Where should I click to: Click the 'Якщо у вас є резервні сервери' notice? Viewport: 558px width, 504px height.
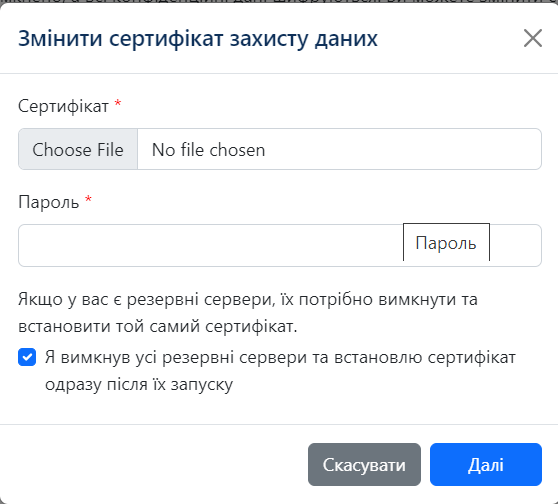[248, 313]
